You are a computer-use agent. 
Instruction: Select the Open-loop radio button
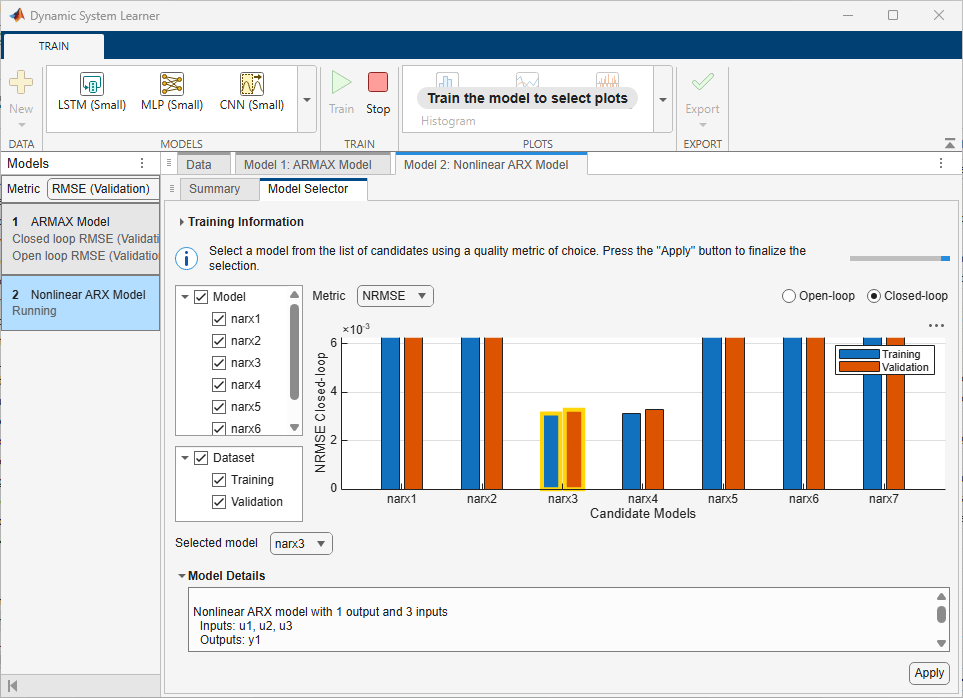pos(789,296)
